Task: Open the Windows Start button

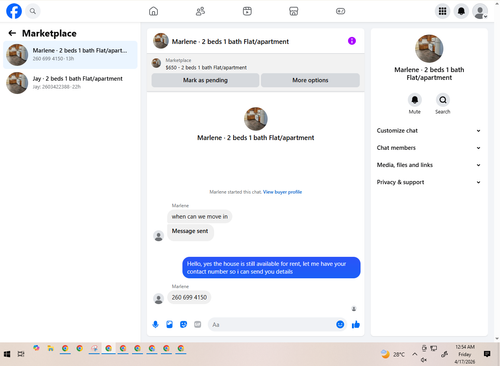Action: coord(7,354)
